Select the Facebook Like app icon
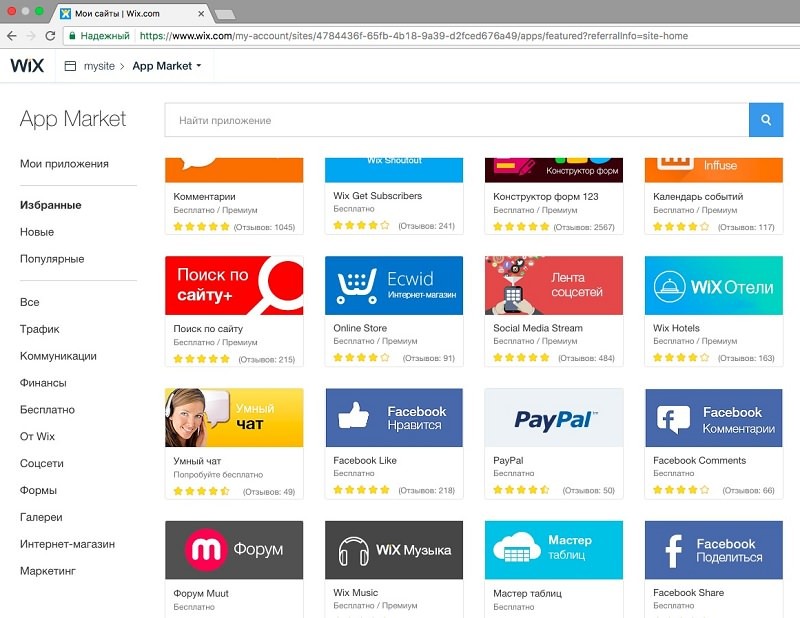Image resolution: width=800 pixels, height=618 pixels. (x=393, y=418)
